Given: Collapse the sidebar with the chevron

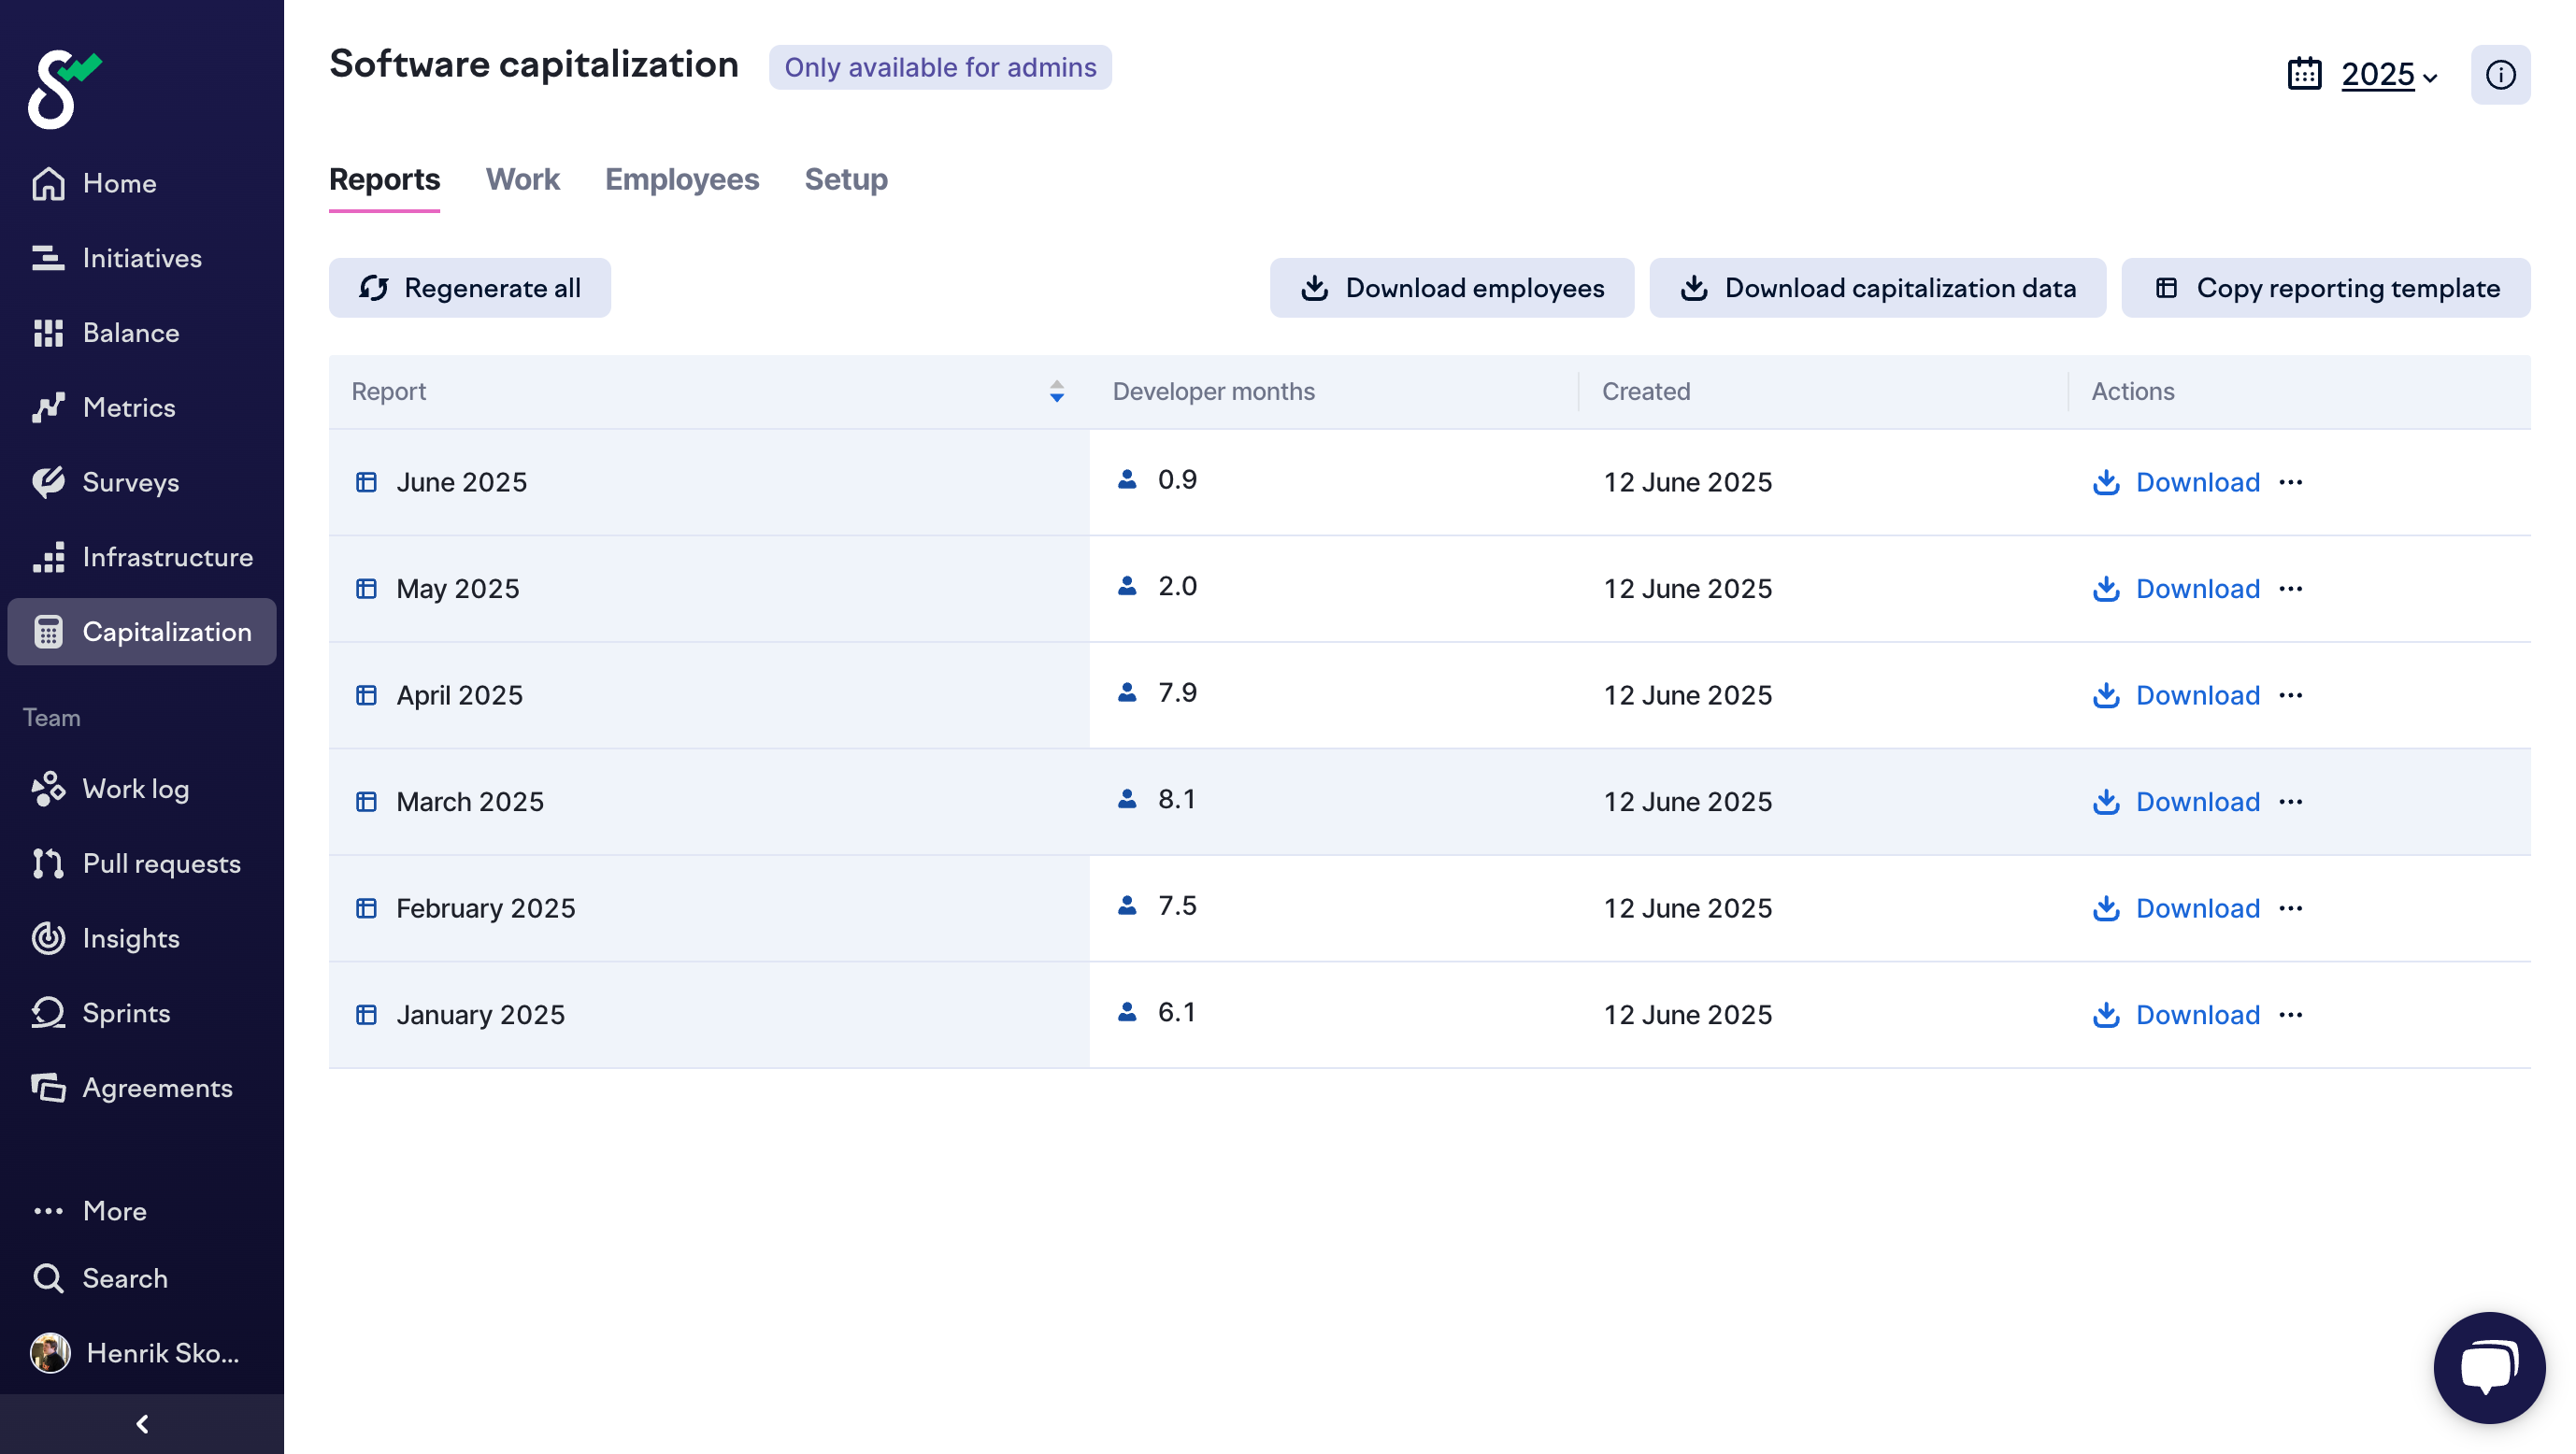Looking at the screenshot, I should click(x=142, y=1423).
